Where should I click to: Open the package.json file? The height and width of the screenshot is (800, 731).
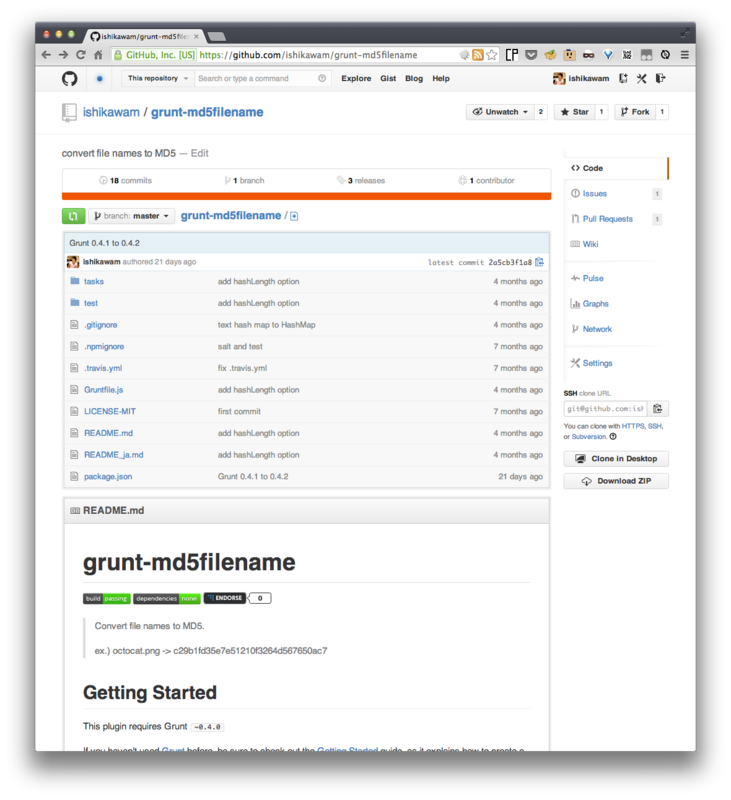click(108, 477)
